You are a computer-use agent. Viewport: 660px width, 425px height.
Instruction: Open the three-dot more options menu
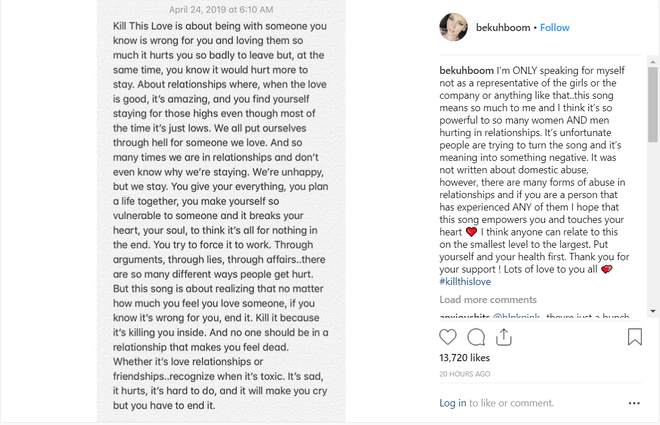[x=634, y=403]
